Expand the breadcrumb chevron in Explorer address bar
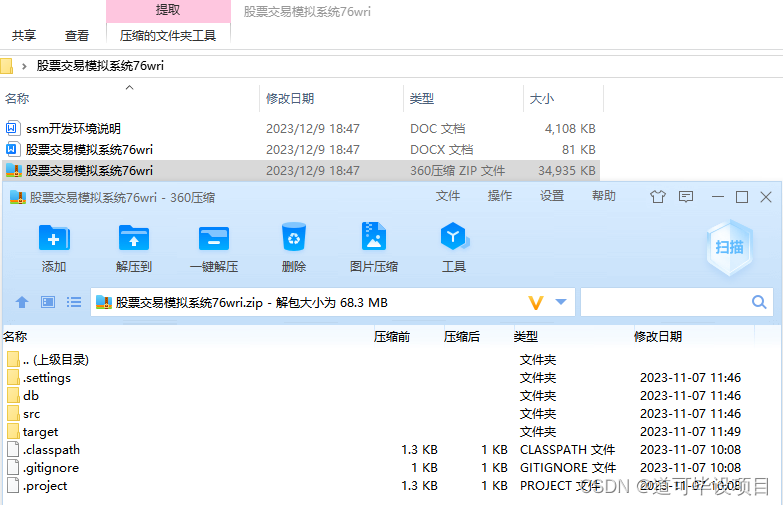The width and height of the screenshot is (783, 505). (x=24, y=66)
